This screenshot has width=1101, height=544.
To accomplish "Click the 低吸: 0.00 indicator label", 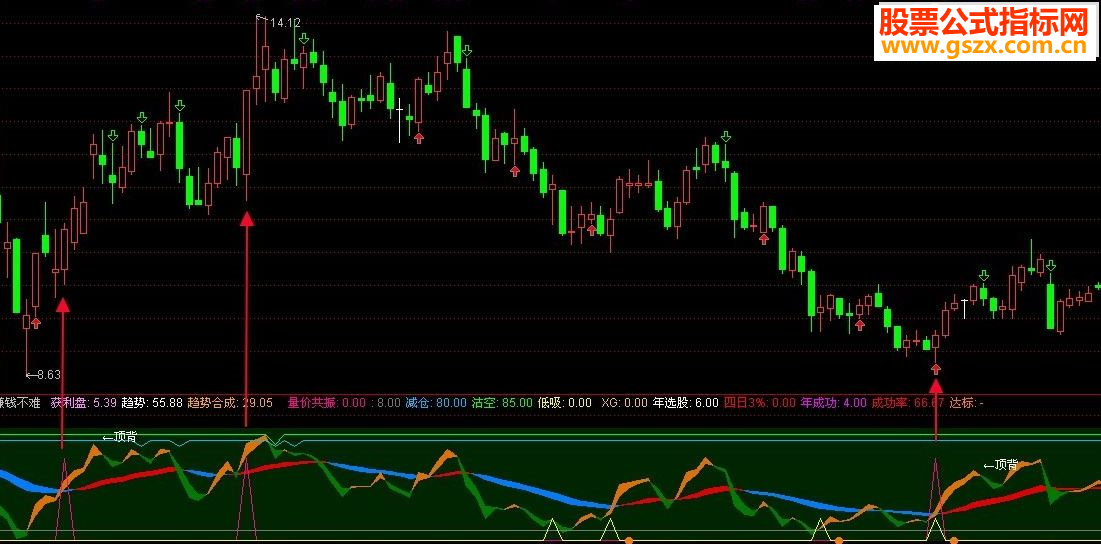I will (x=565, y=403).
